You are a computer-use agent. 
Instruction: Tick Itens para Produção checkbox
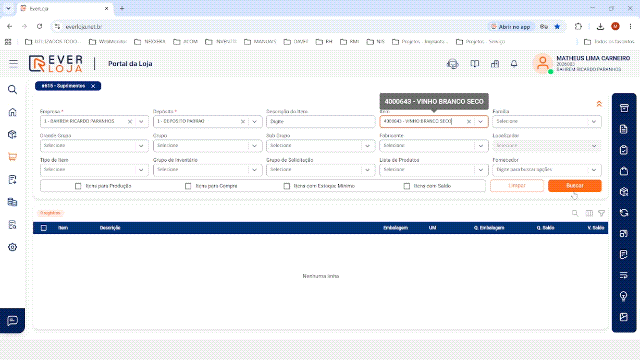pos(78,186)
